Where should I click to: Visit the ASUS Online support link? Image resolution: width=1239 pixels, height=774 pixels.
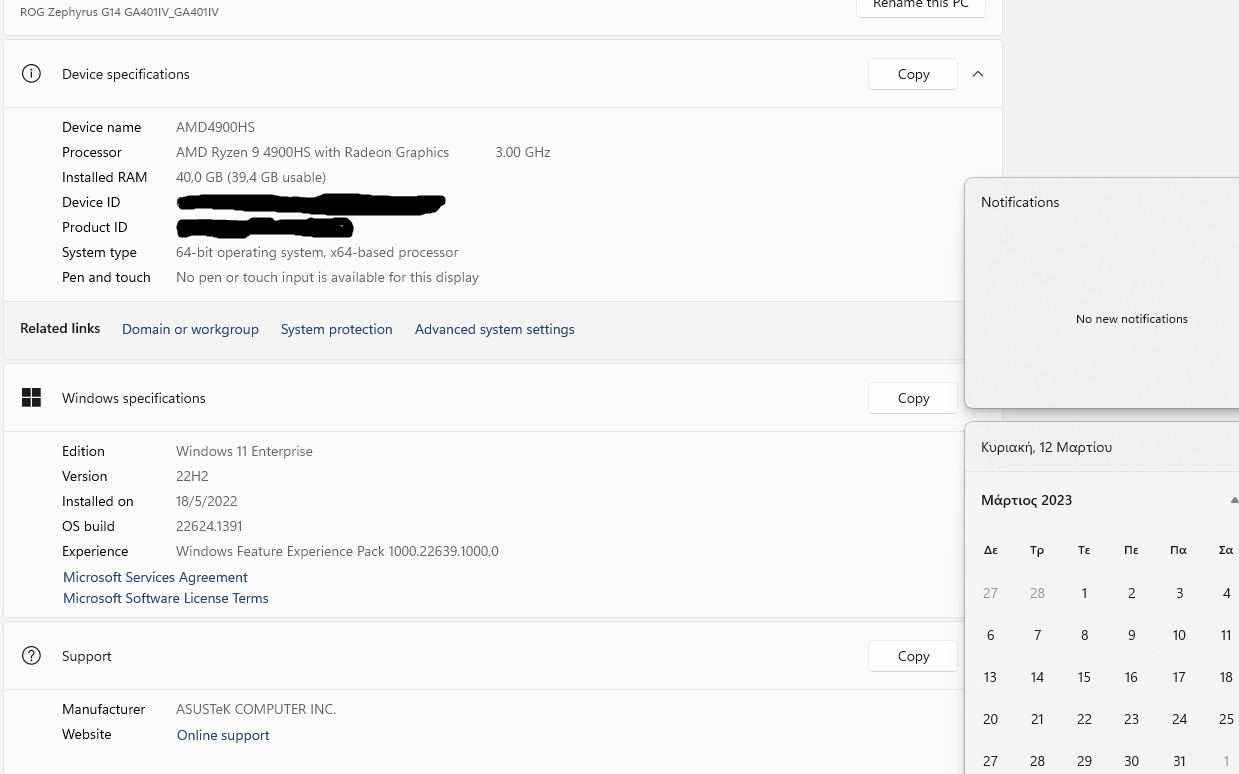pos(223,735)
